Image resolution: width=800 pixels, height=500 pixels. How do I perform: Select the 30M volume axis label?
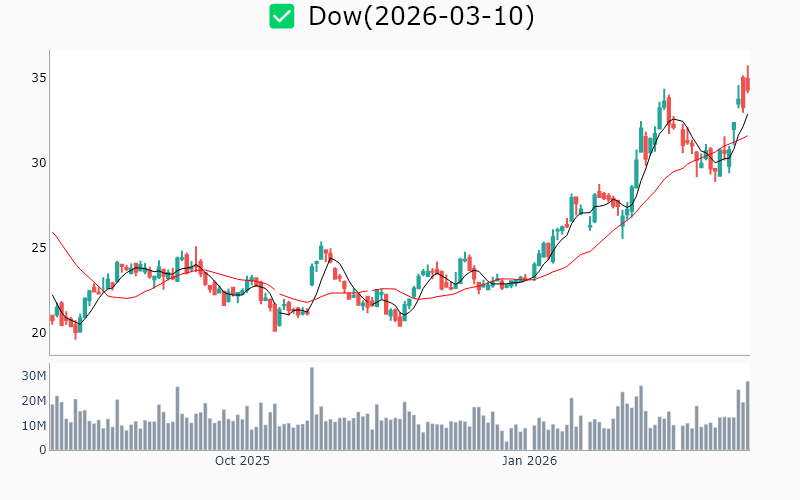coord(34,376)
